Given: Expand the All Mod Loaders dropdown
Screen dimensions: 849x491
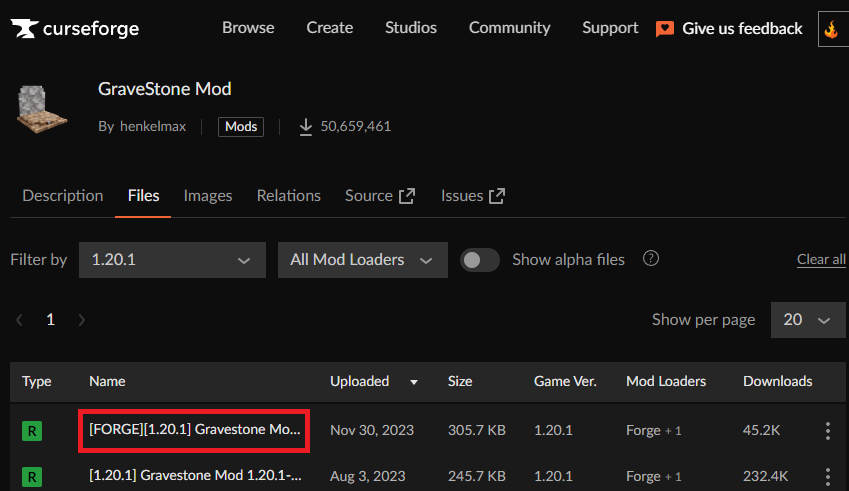Looking at the screenshot, I should pos(362,260).
